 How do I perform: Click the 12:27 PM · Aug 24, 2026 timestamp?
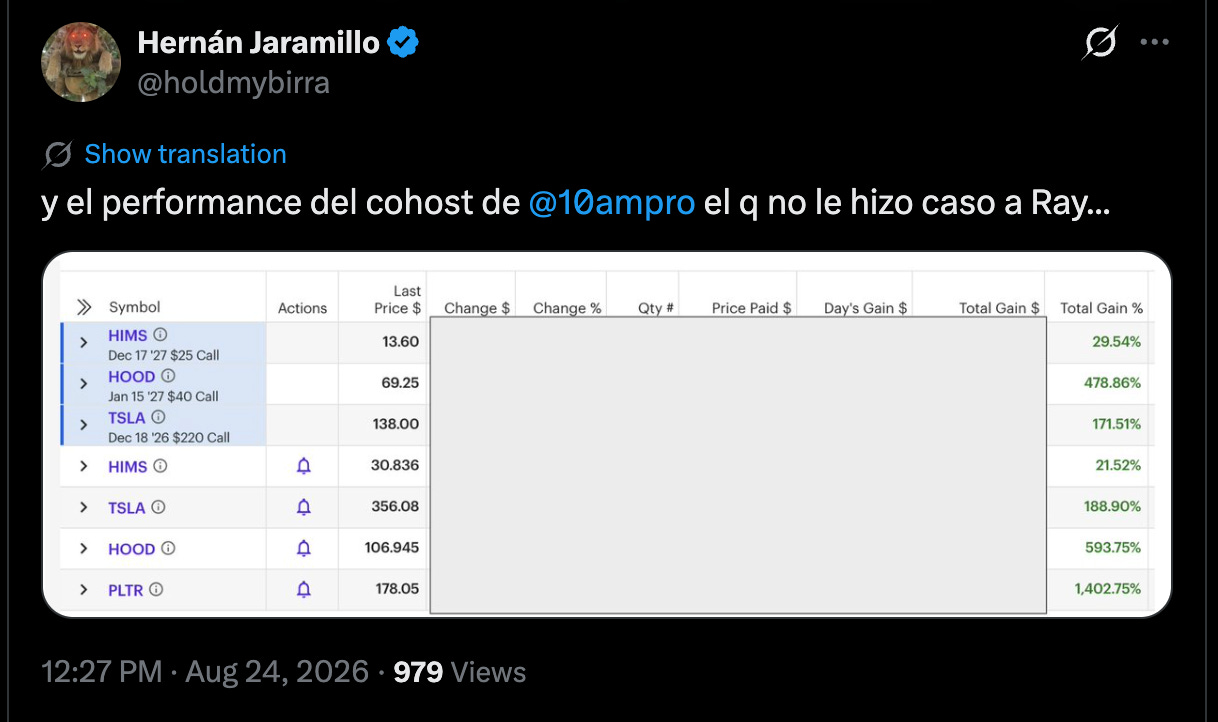(x=205, y=671)
